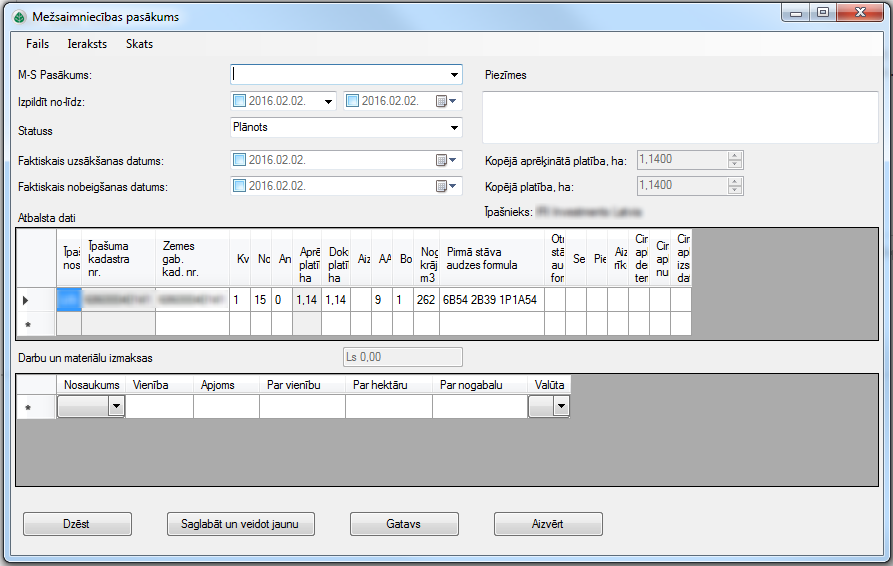Expand the Valūta combo in costs grid

click(562, 406)
